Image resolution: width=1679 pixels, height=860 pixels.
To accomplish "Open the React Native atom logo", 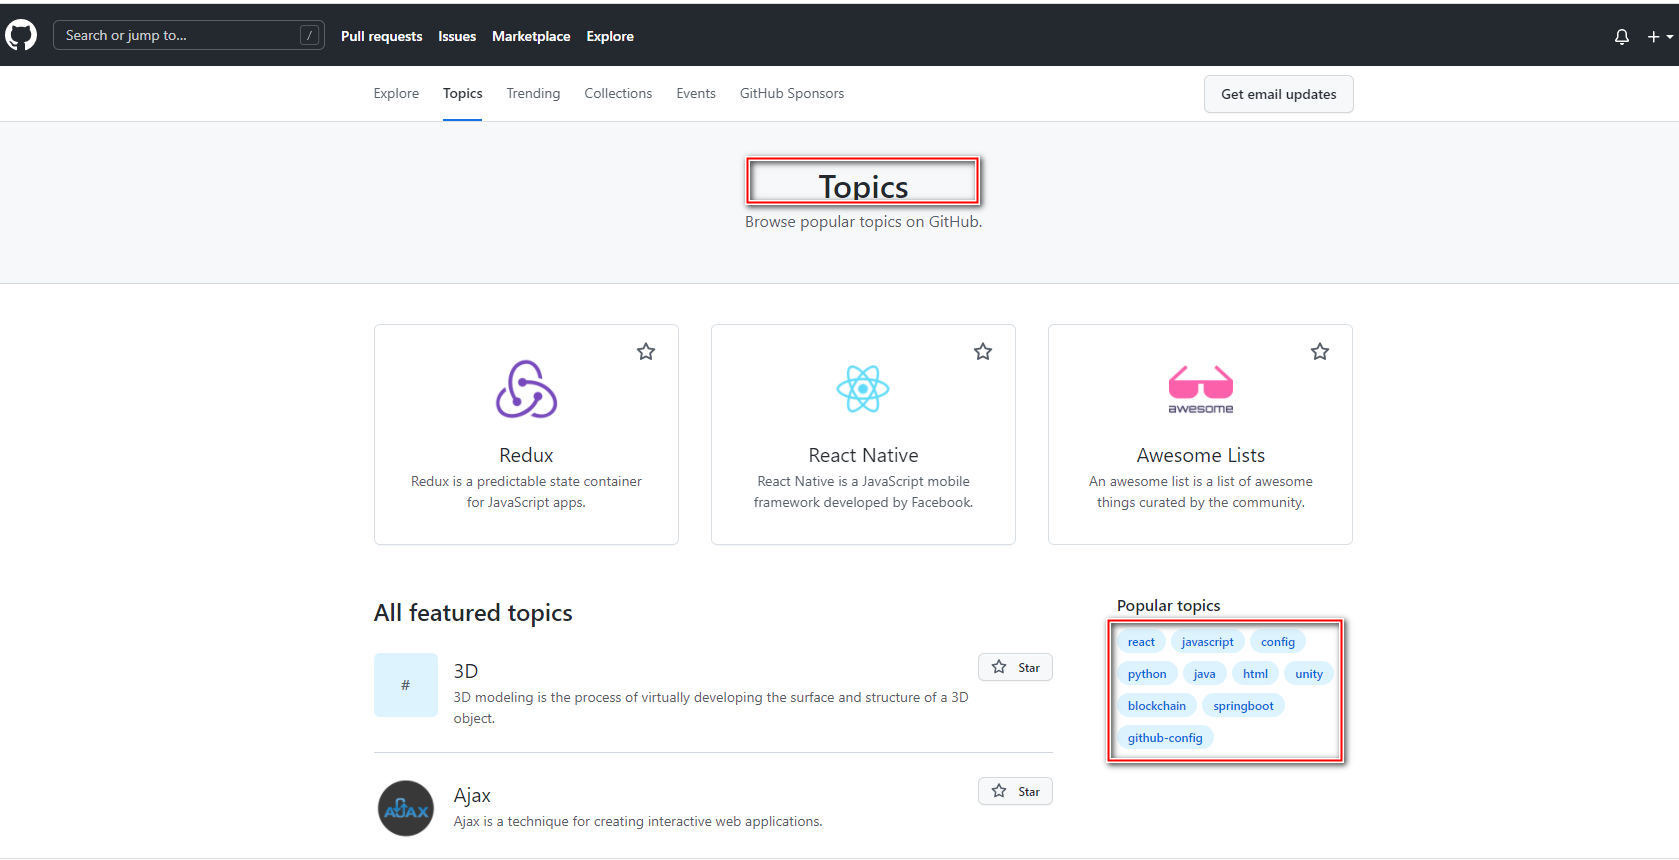I will click(863, 389).
